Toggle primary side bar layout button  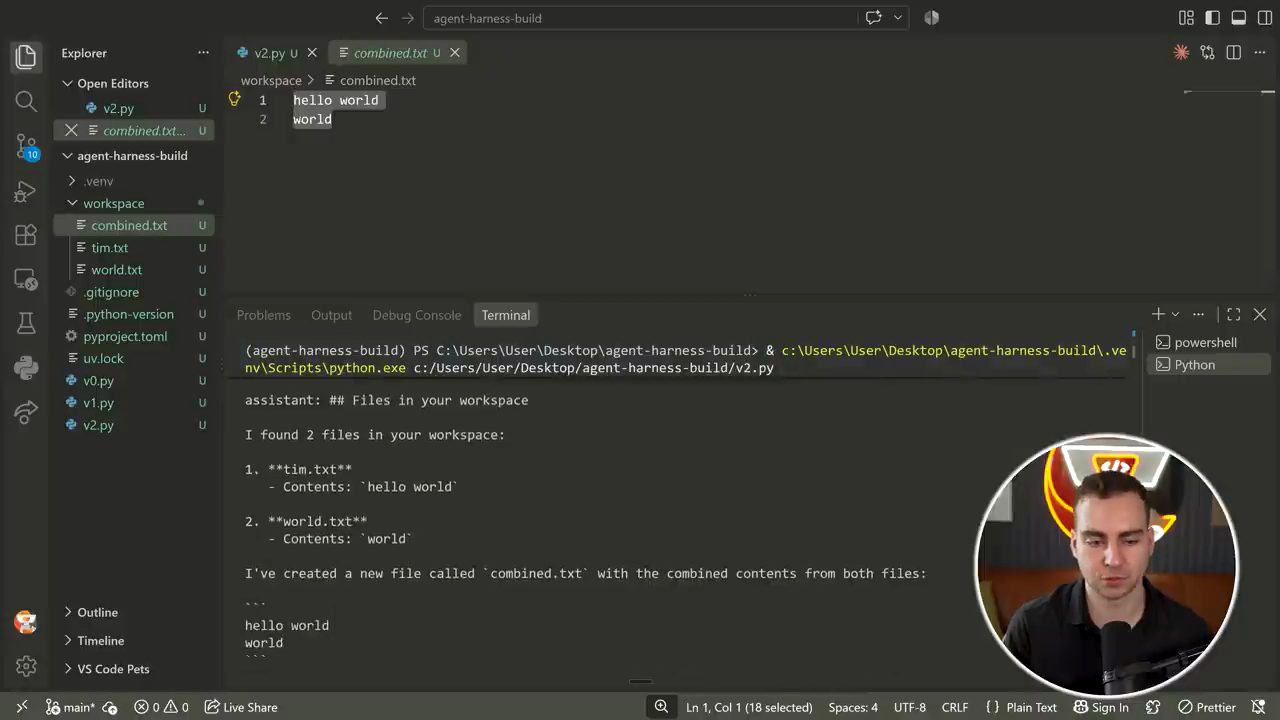[1212, 18]
